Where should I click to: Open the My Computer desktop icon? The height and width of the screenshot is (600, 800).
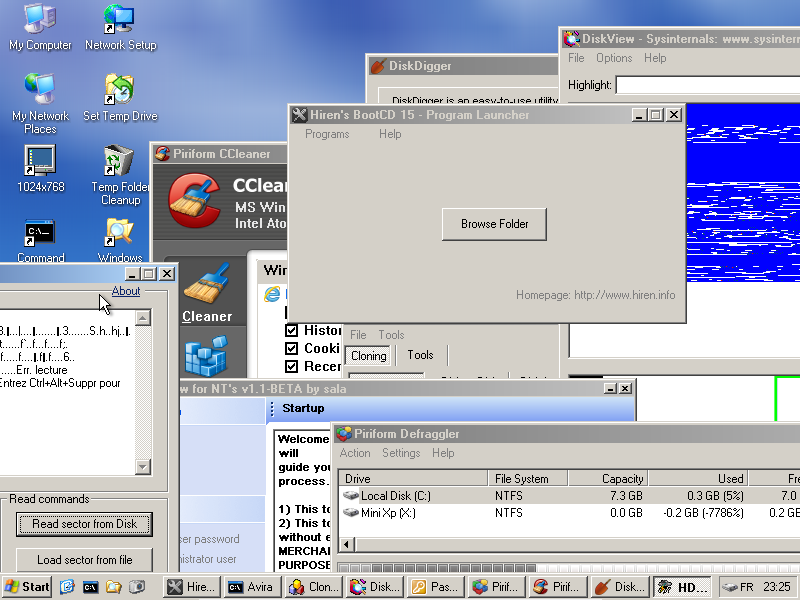[x=40, y=27]
